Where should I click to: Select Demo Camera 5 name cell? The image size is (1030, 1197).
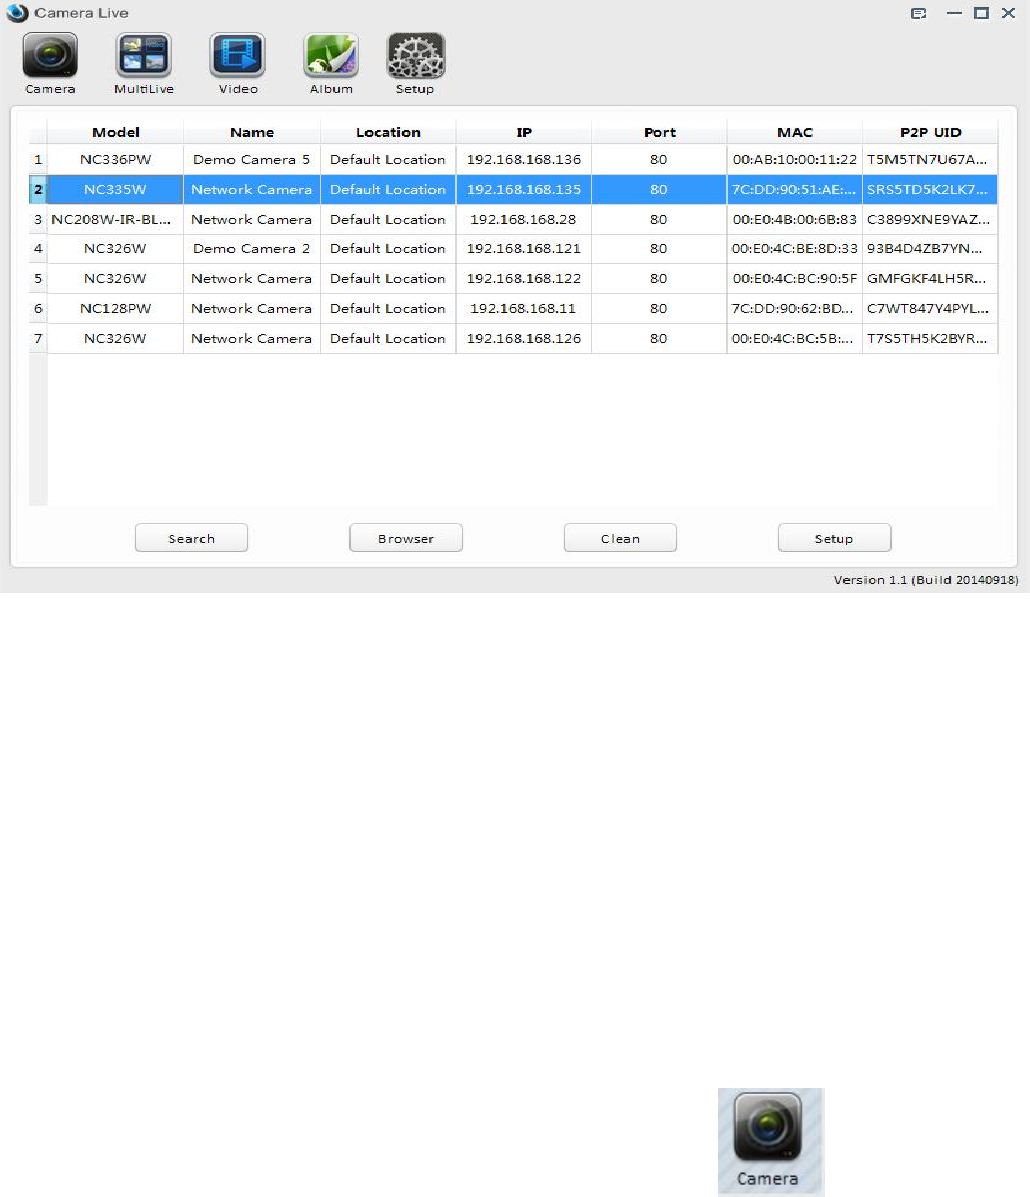coord(252,160)
